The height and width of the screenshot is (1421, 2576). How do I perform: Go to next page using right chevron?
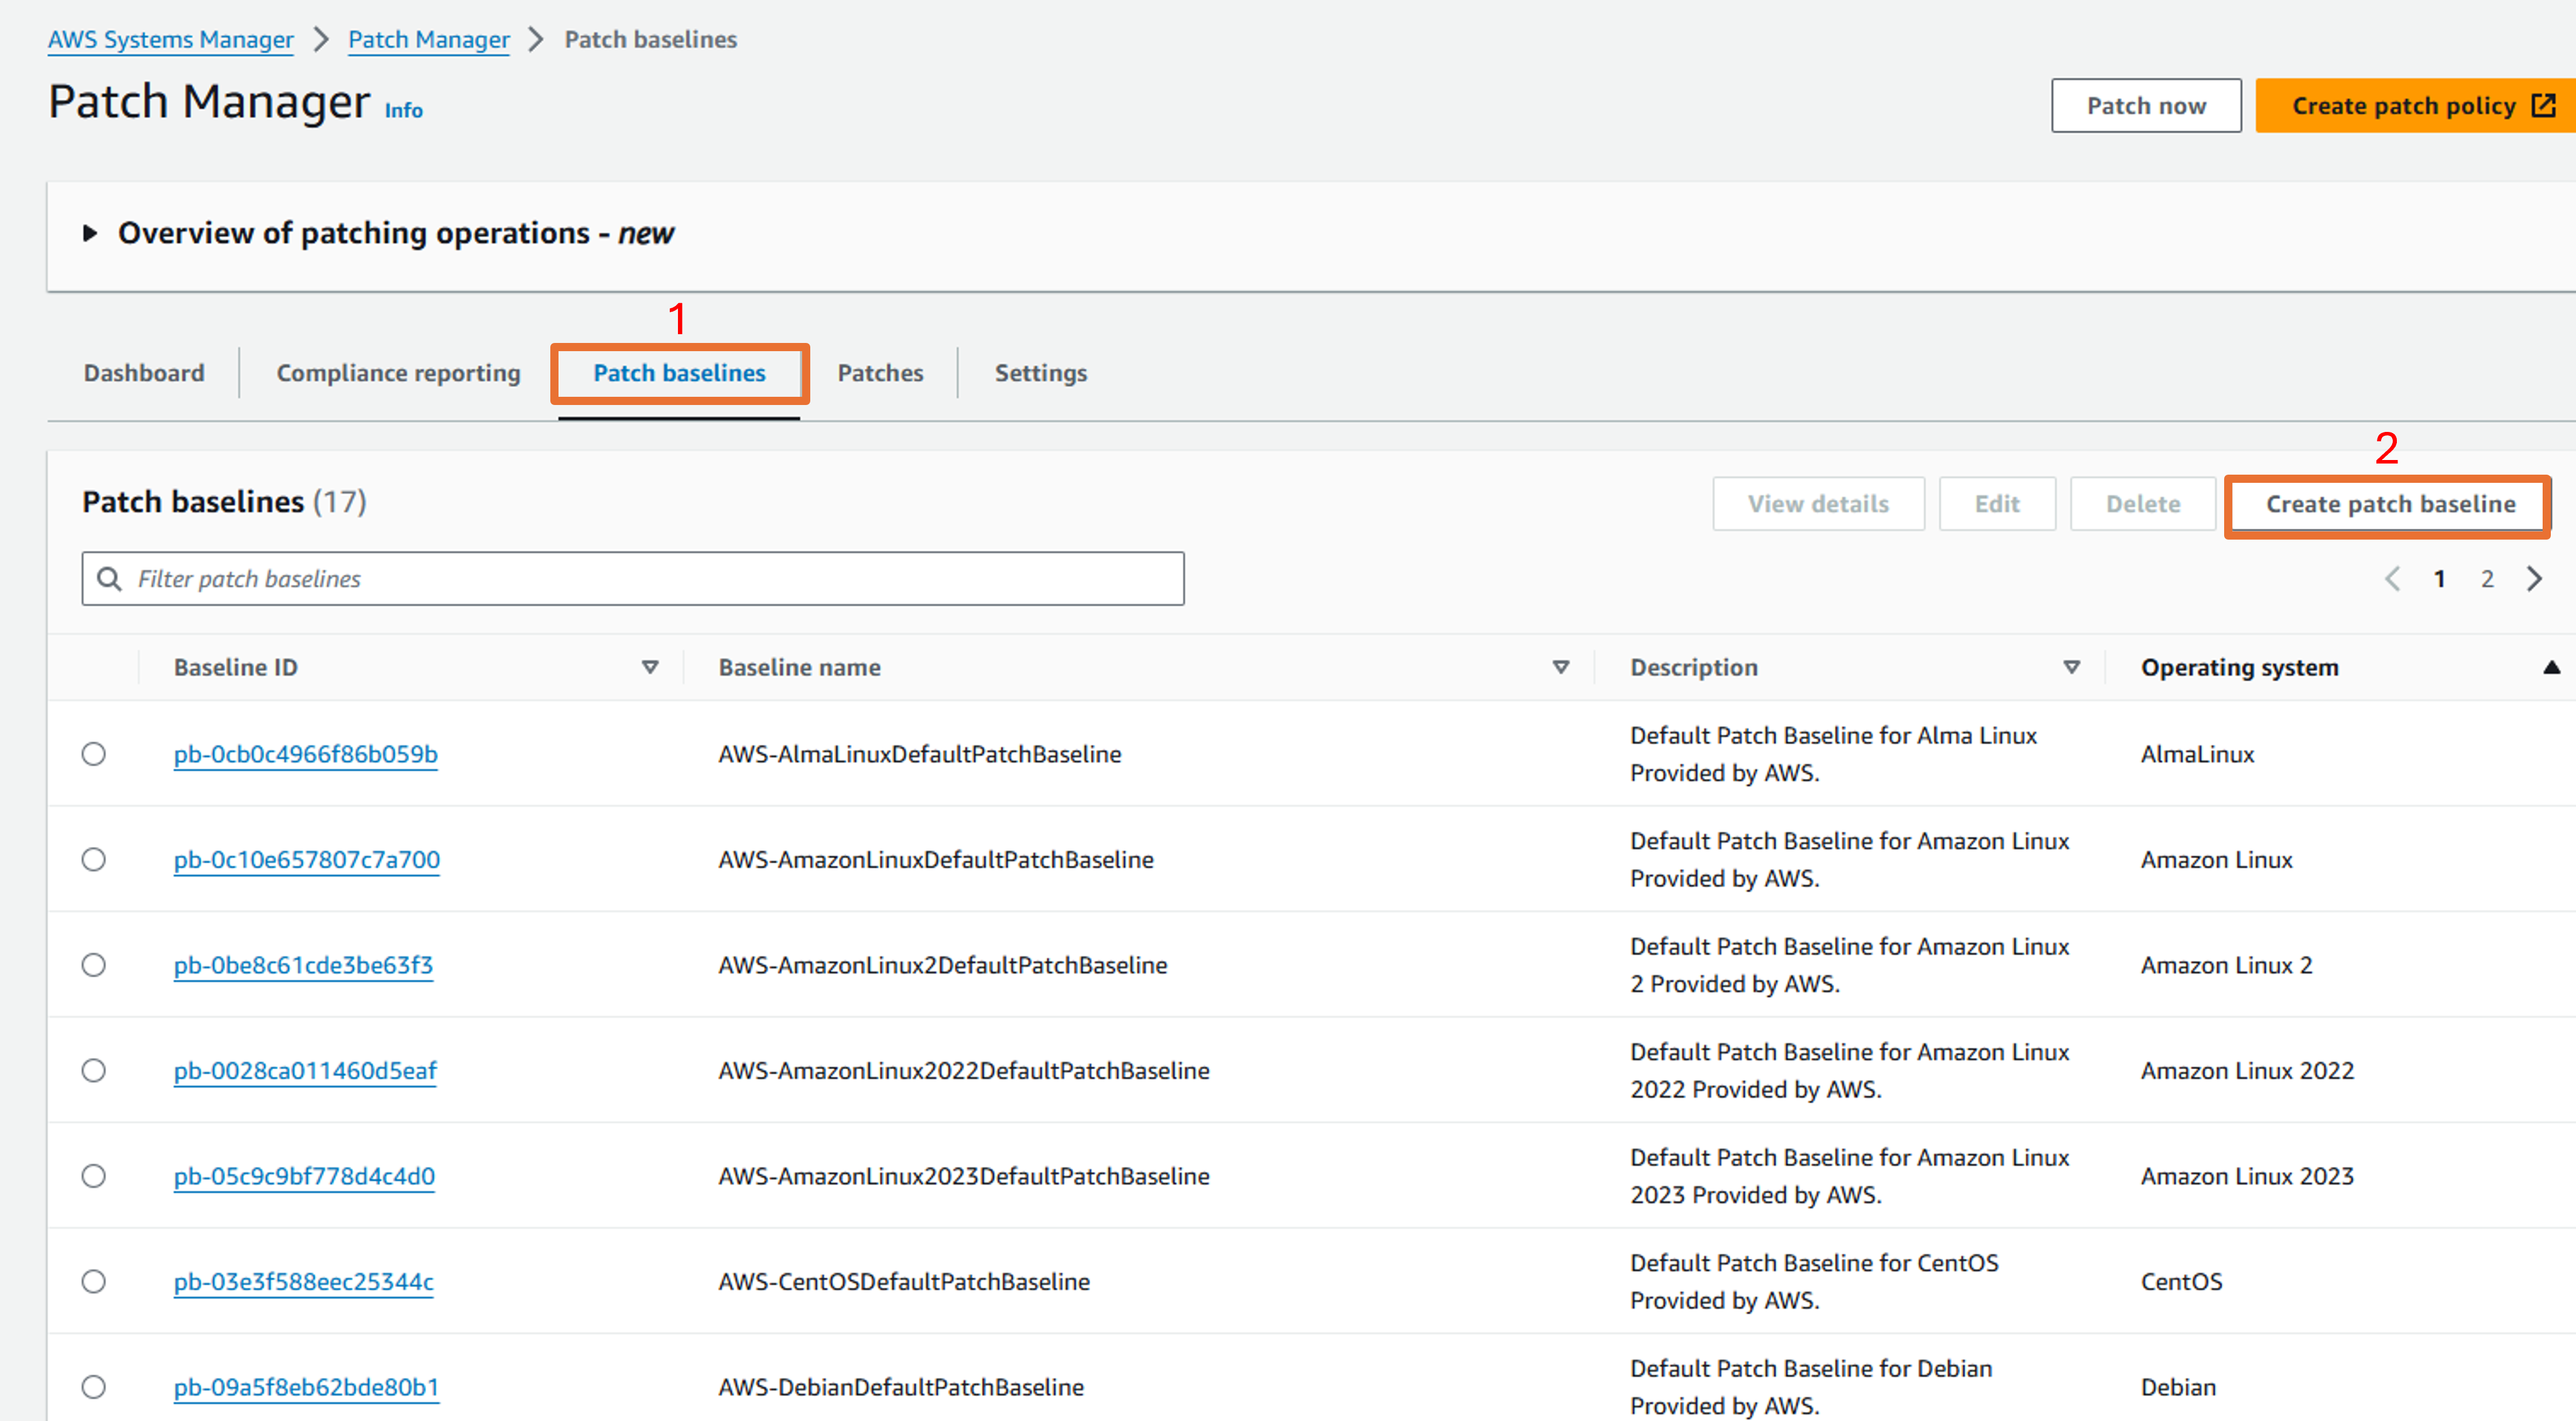point(2534,579)
